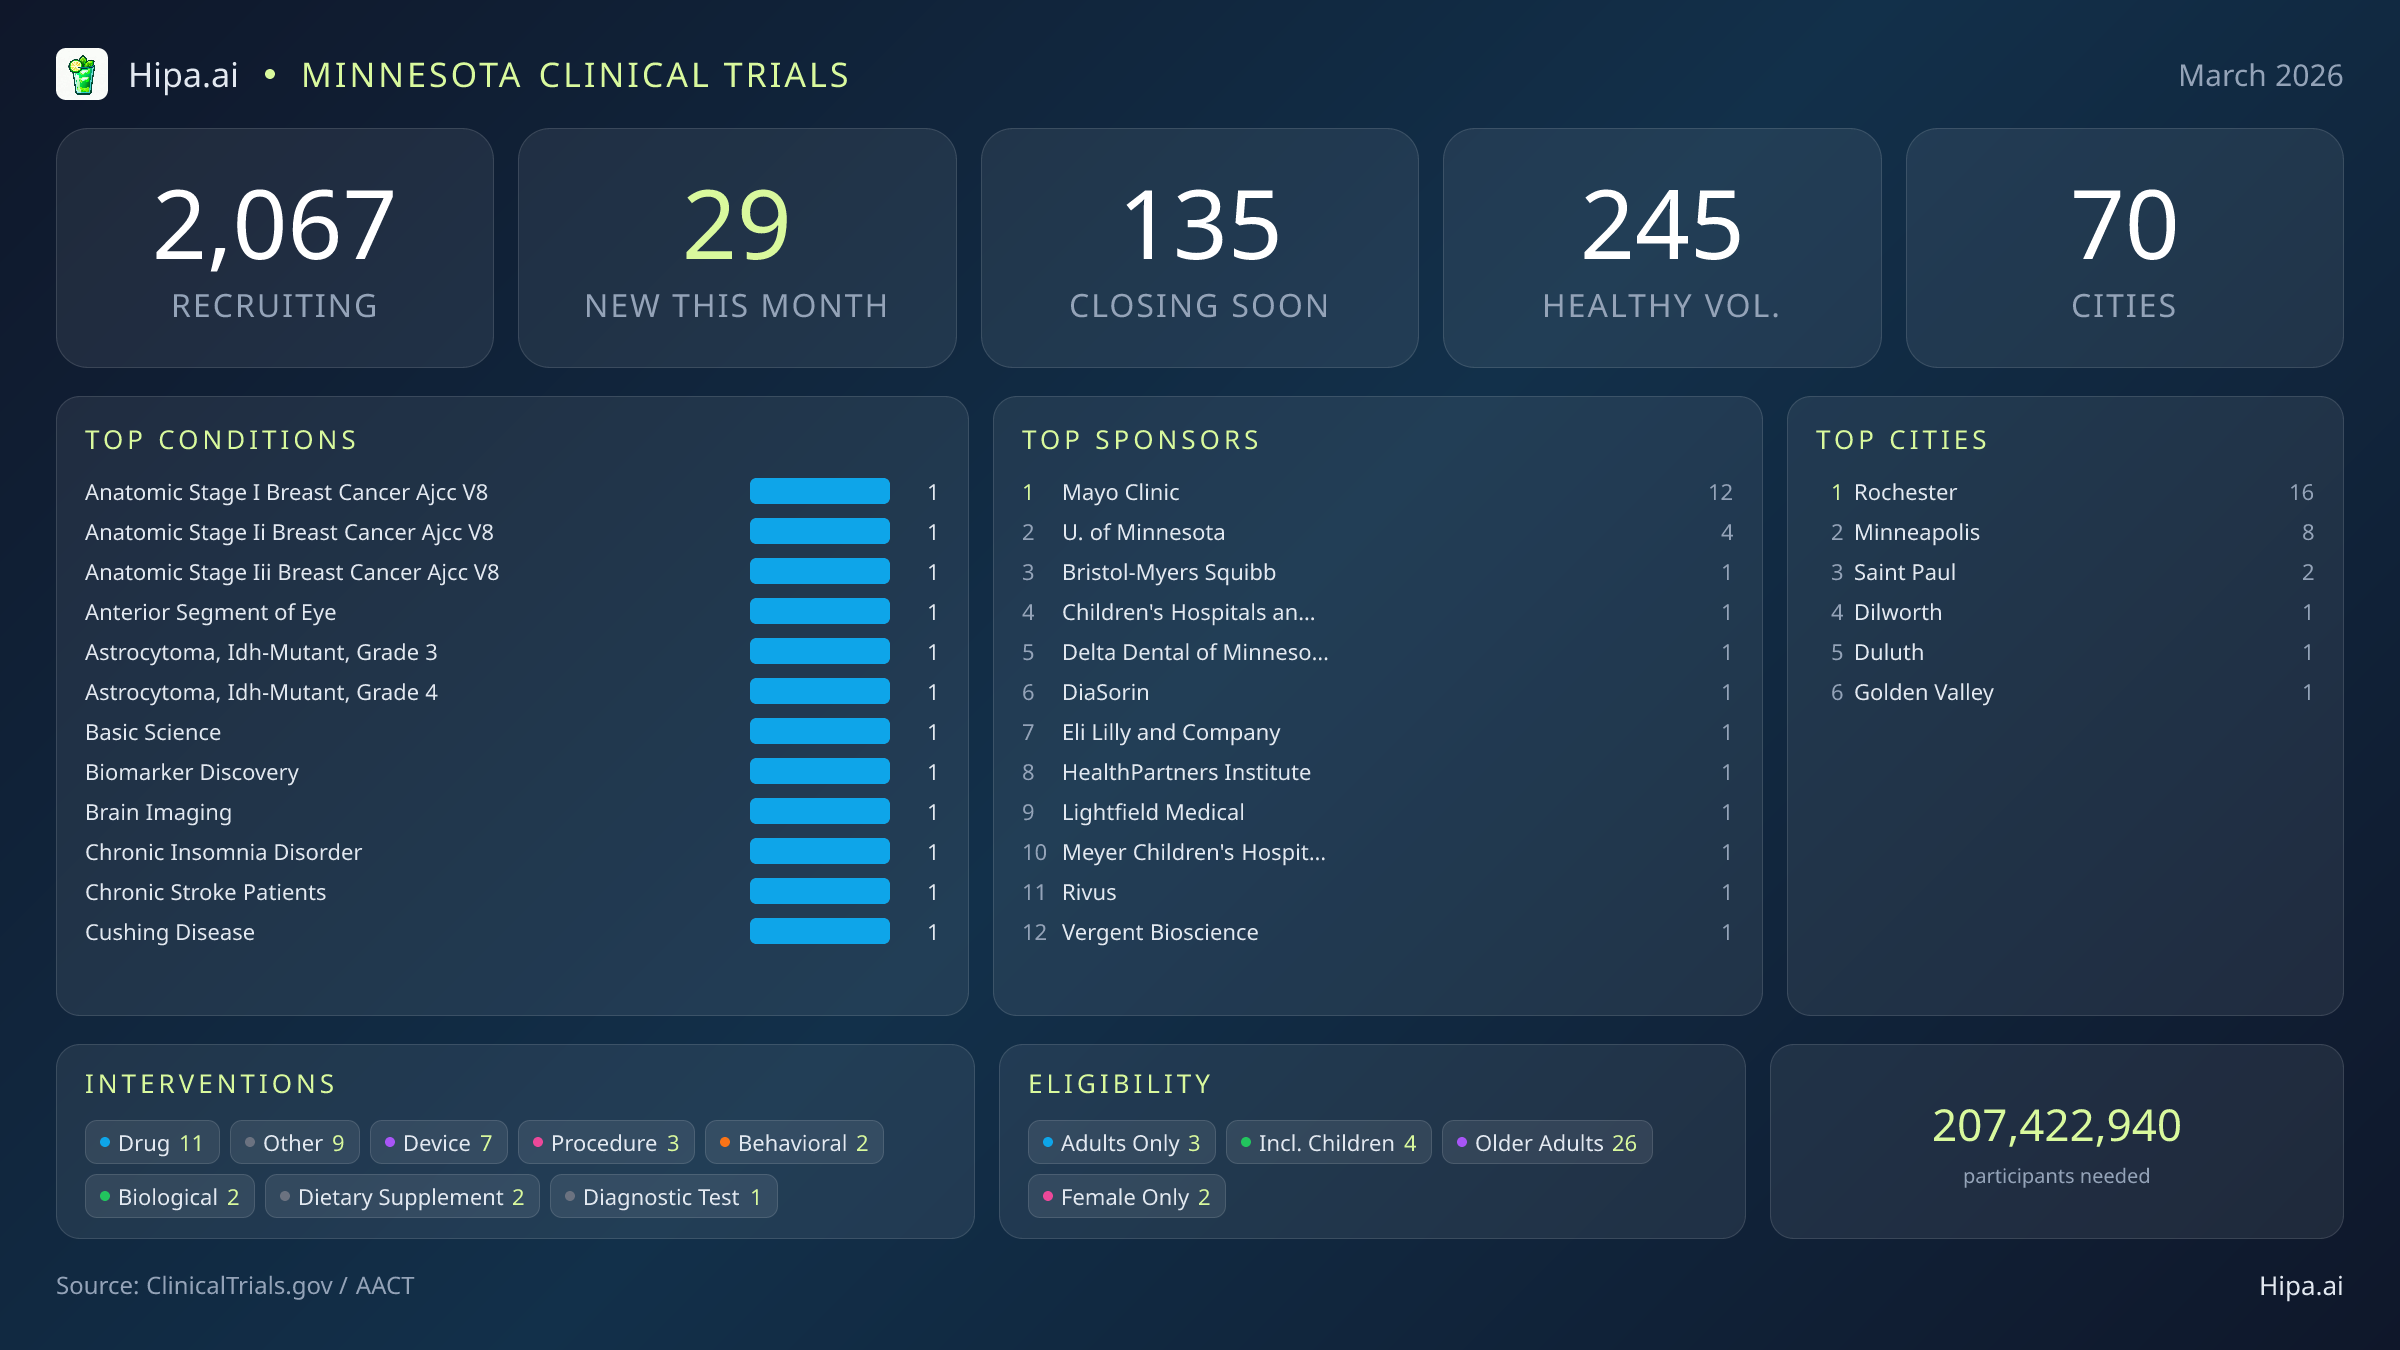
Task: Expand the truncated Children's Hospitals sponsor name
Action: (1189, 612)
